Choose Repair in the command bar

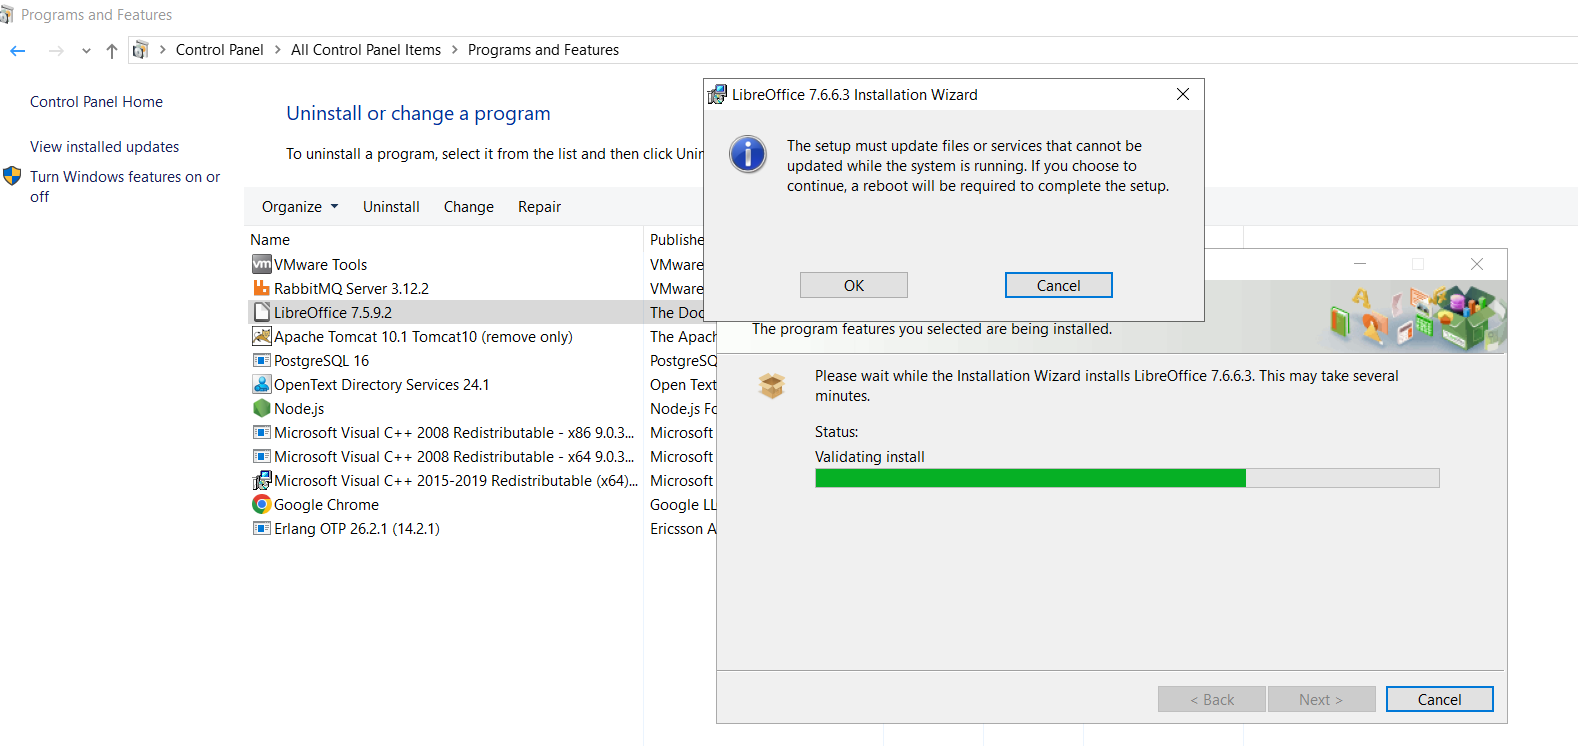539,207
